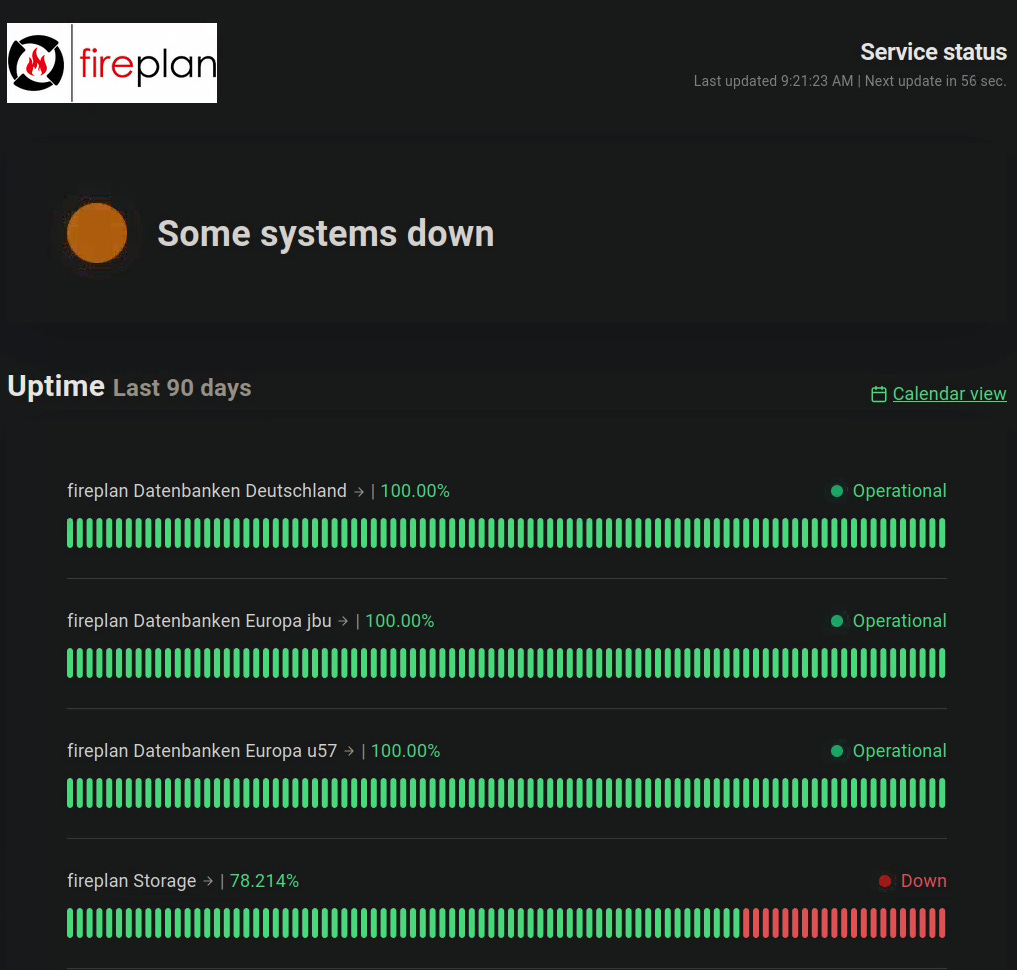Click first green bar of Storage uptime
1017x970 pixels.
pos(71,923)
